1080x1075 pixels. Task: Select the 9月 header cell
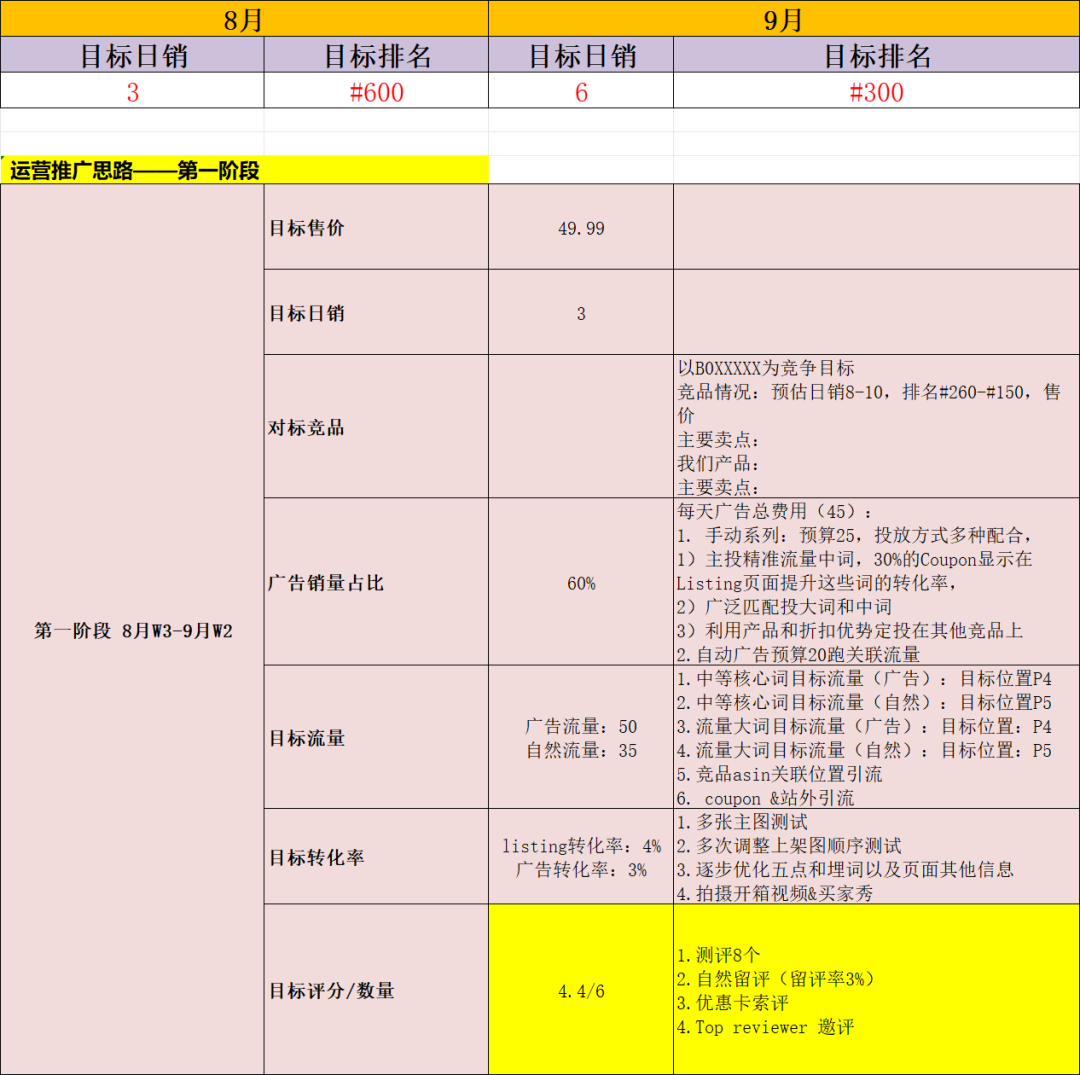pos(784,19)
